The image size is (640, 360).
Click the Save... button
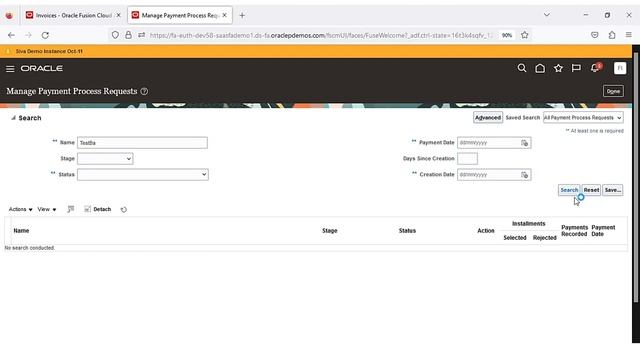click(x=613, y=190)
